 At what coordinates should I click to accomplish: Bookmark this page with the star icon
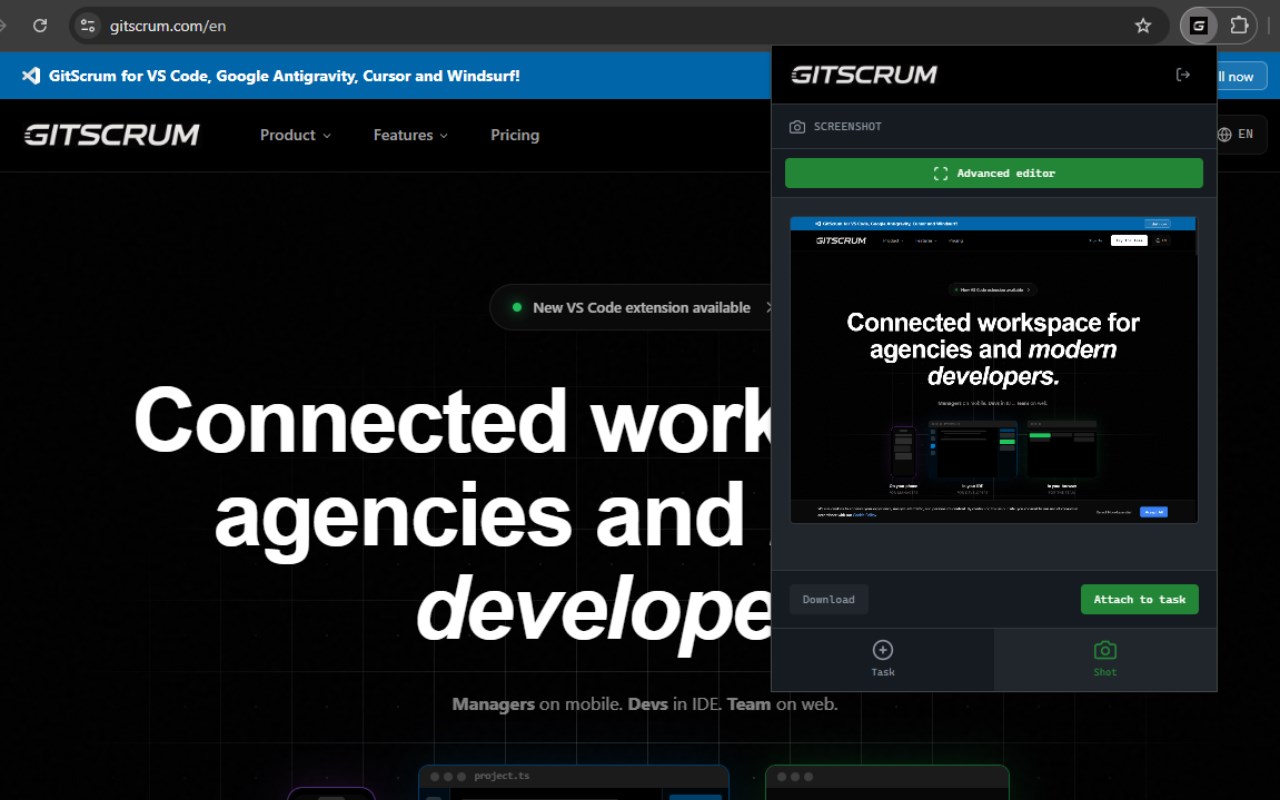pos(1143,26)
